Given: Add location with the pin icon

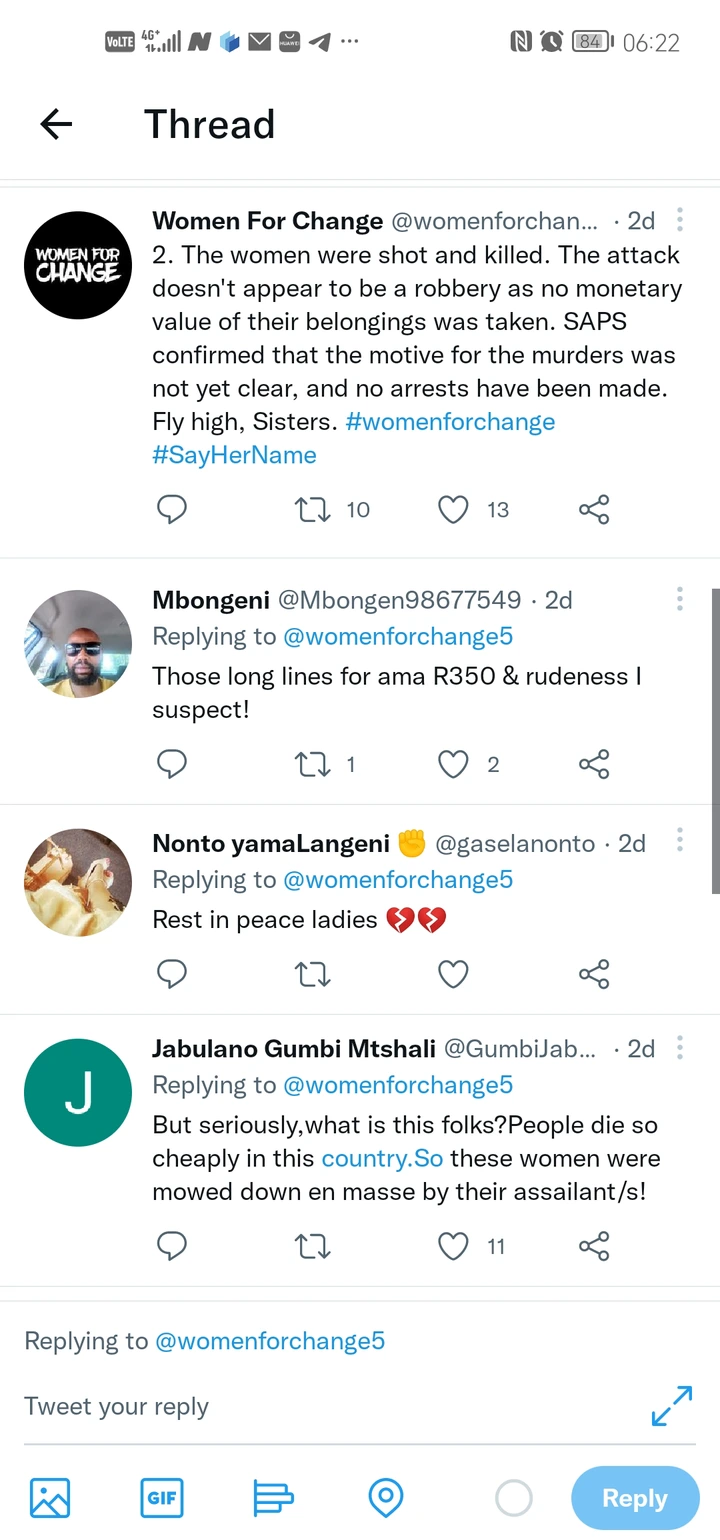Looking at the screenshot, I should pyautogui.click(x=386, y=1498).
